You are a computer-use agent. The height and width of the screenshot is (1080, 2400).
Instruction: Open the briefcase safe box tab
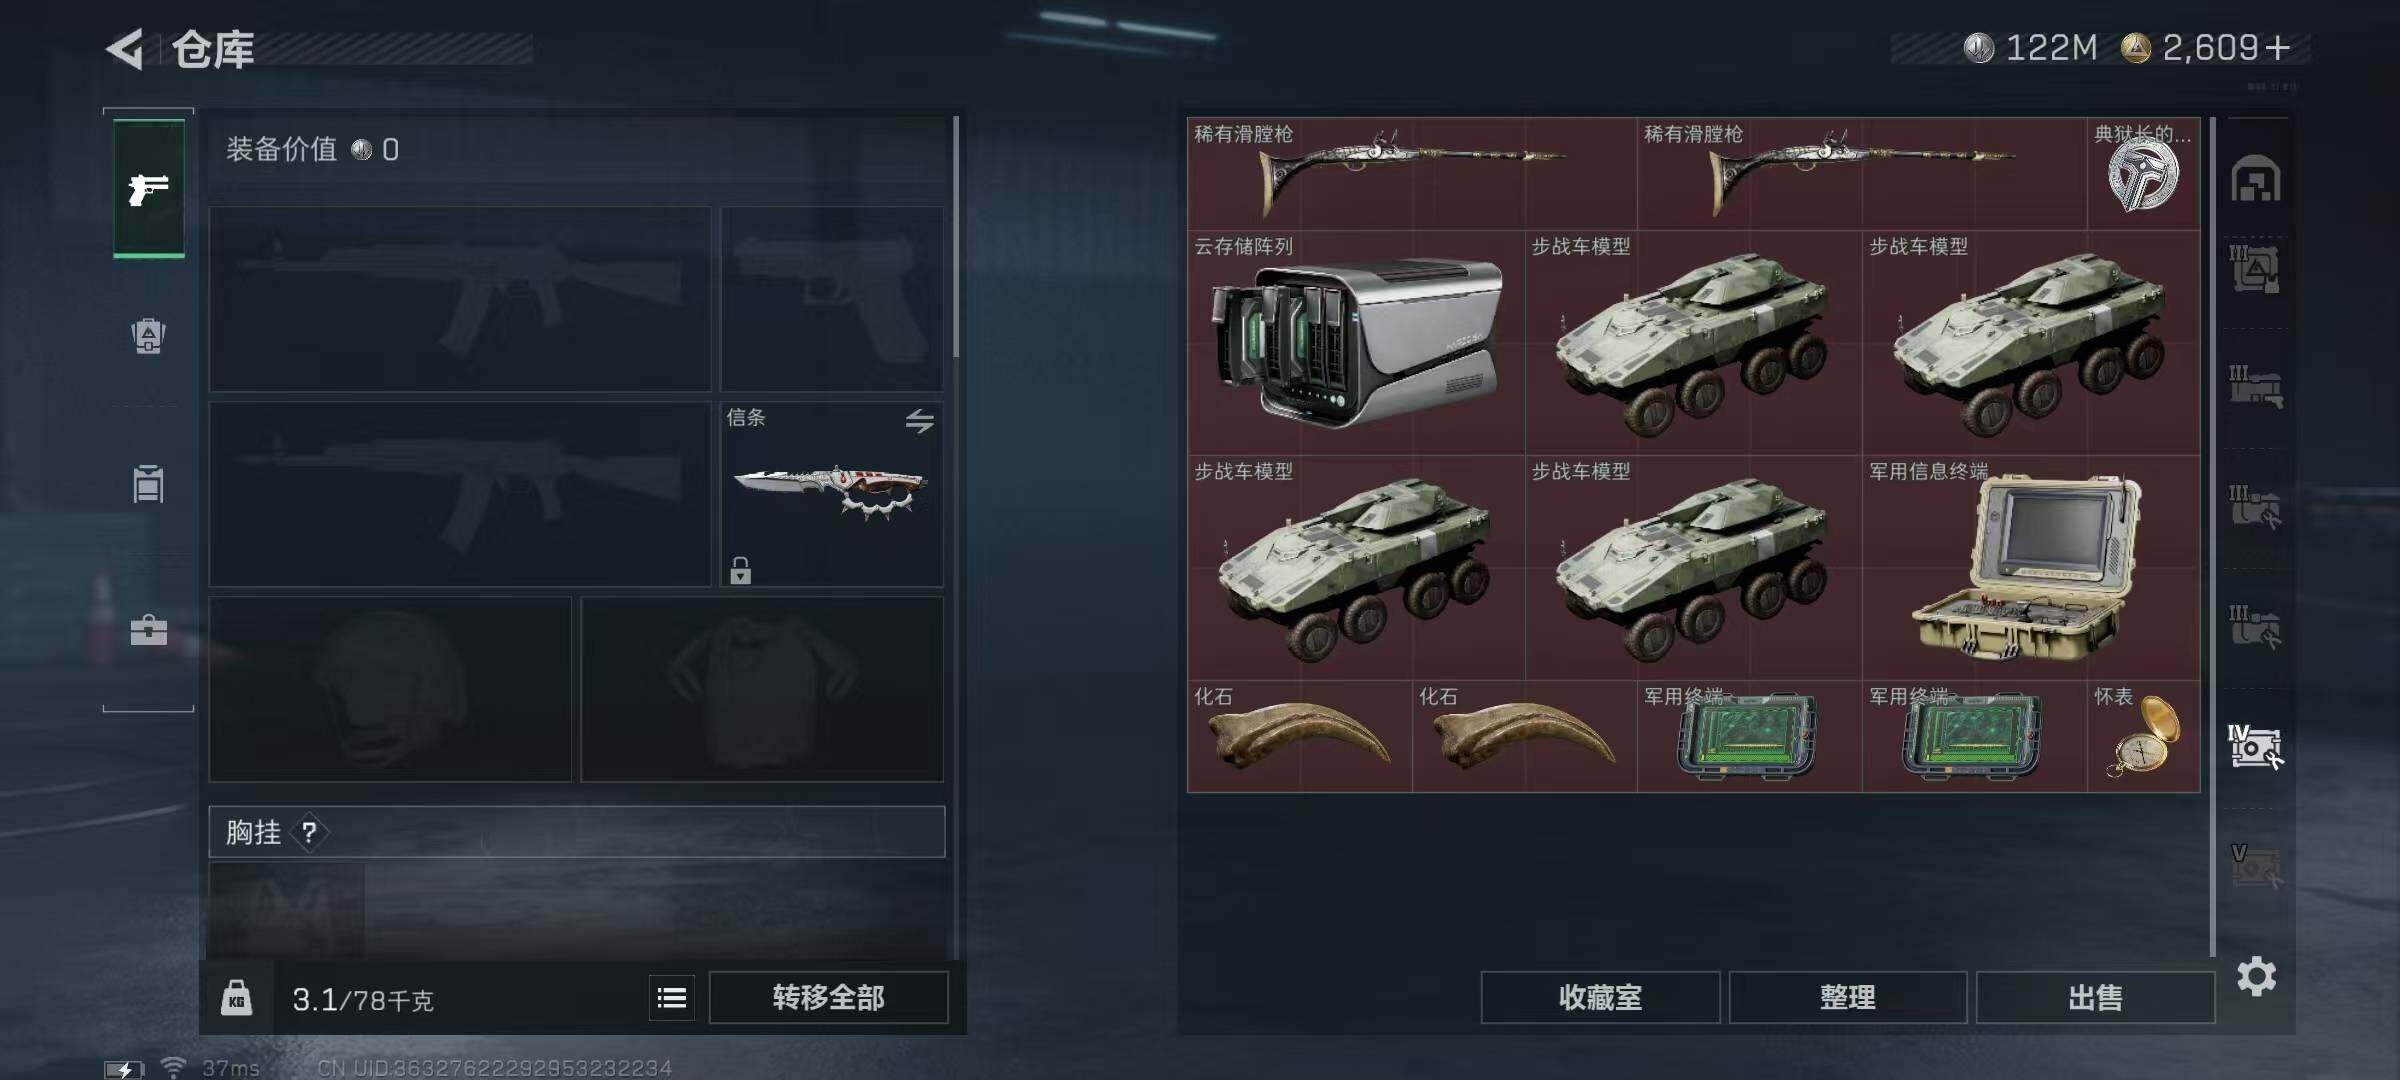[x=149, y=630]
